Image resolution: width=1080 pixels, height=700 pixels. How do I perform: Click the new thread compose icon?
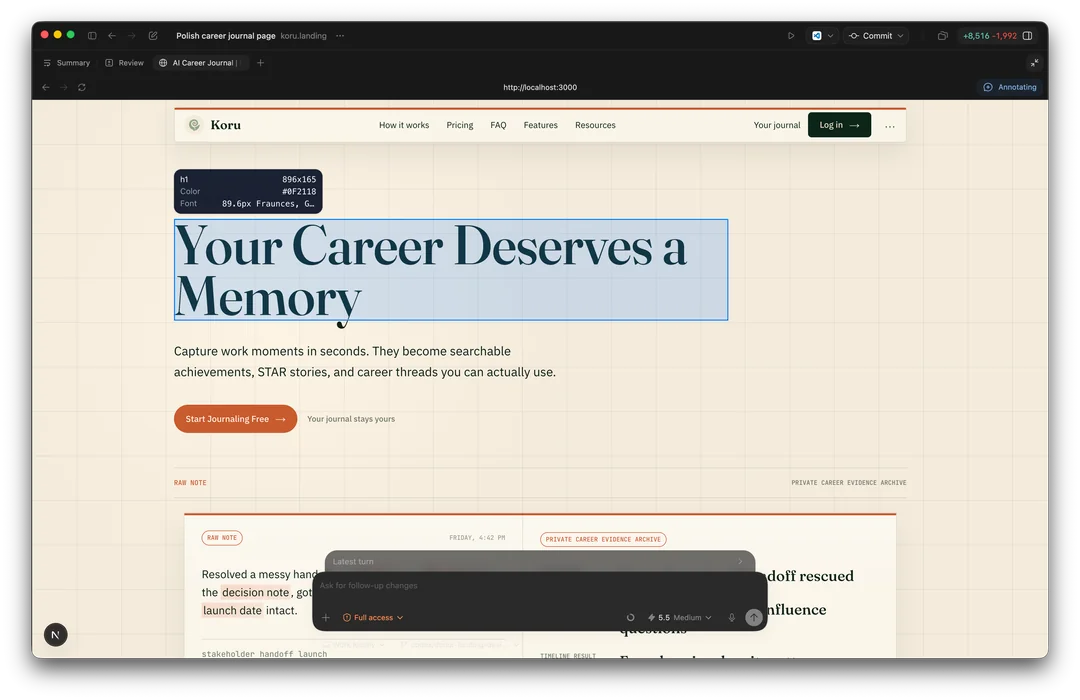click(153, 36)
